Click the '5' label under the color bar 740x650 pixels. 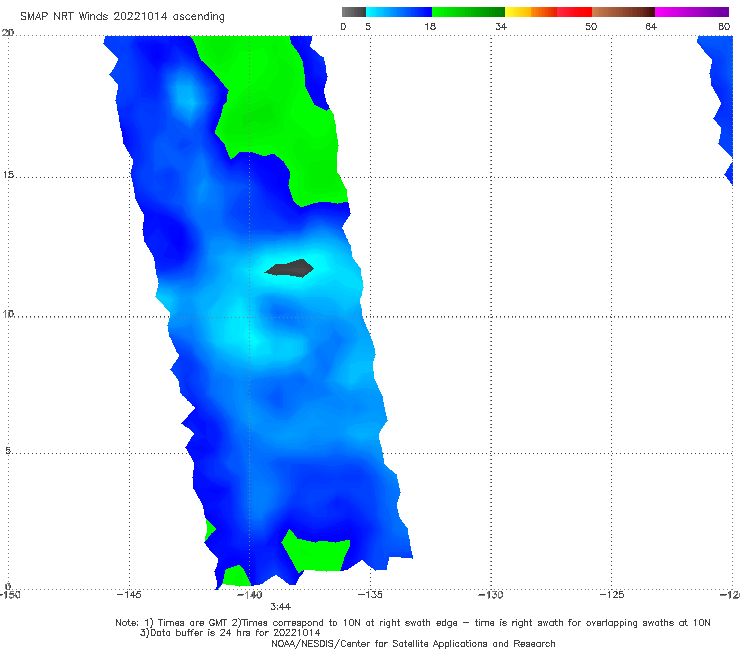[368, 27]
